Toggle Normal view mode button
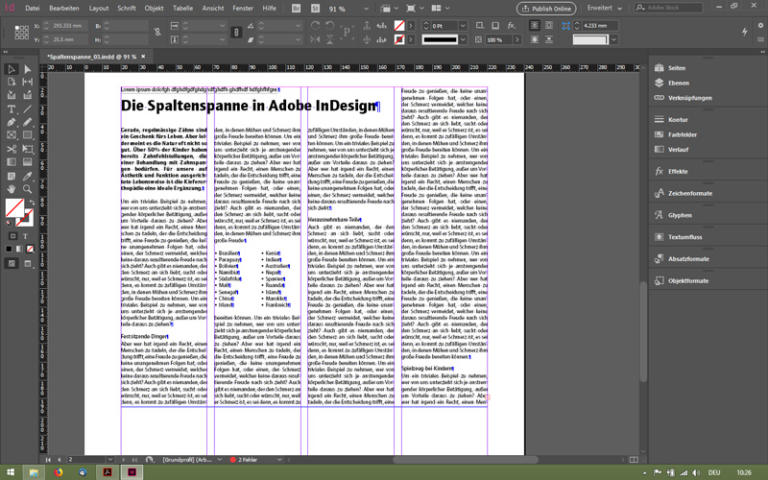The height and width of the screenshot is (480, 768). pos(11,264)
